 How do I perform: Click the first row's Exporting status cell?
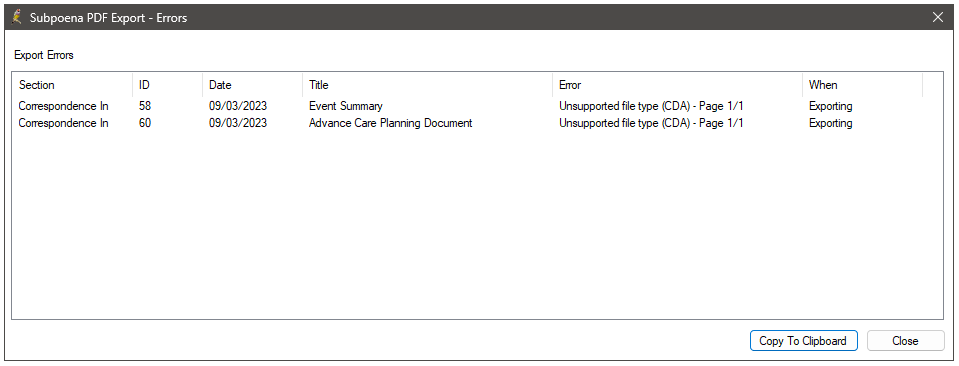coord(831,106)
